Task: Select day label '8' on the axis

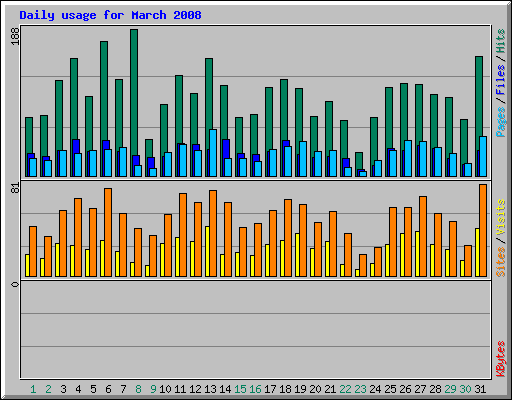Action: click(138, 389)
